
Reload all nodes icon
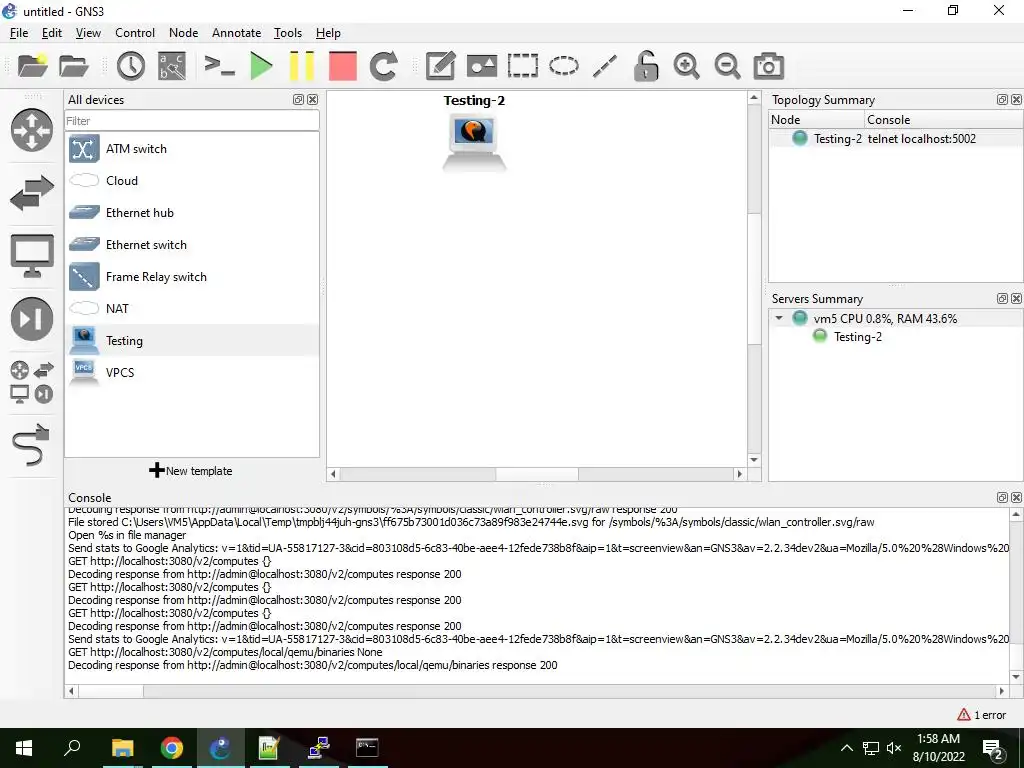[383, 66]
